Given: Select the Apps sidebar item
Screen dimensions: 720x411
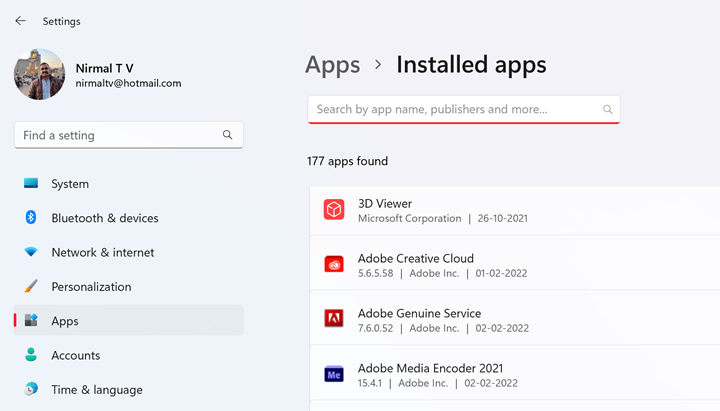Looking at the screenshot, I should (129, 320).
